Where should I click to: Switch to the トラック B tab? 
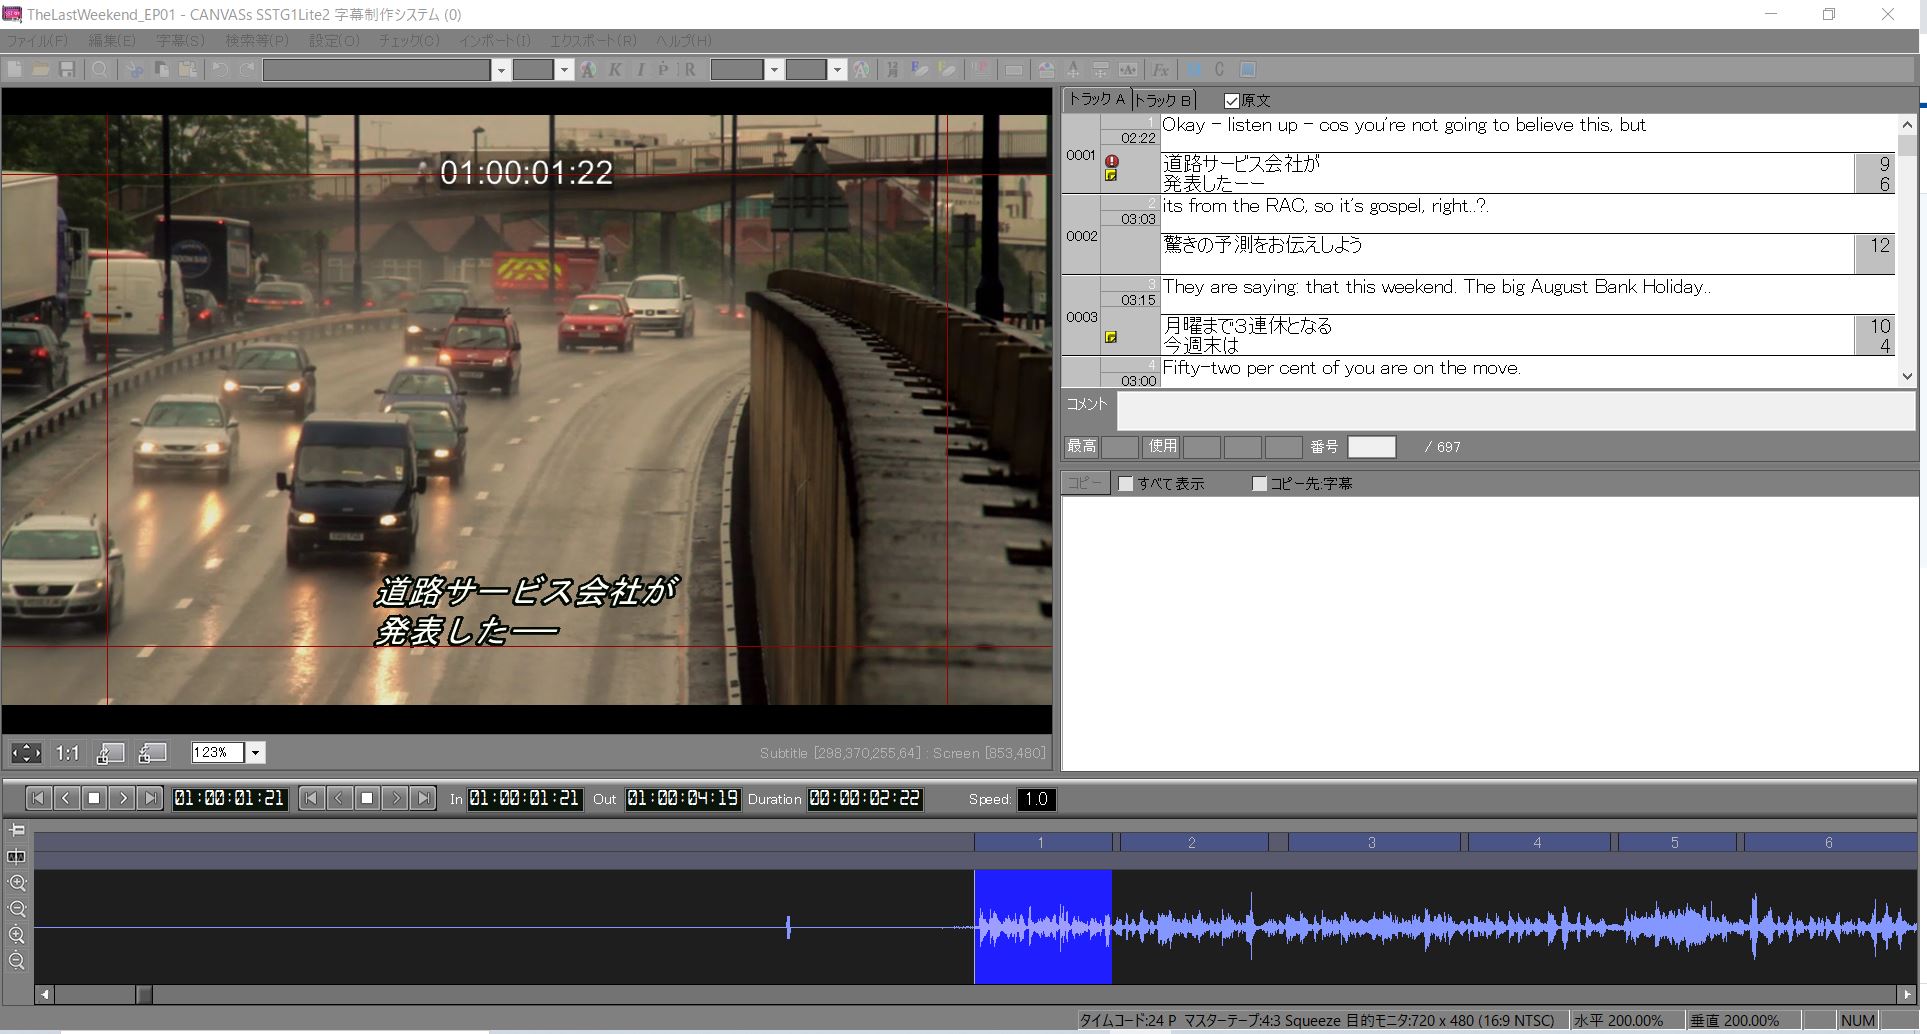1163,100
